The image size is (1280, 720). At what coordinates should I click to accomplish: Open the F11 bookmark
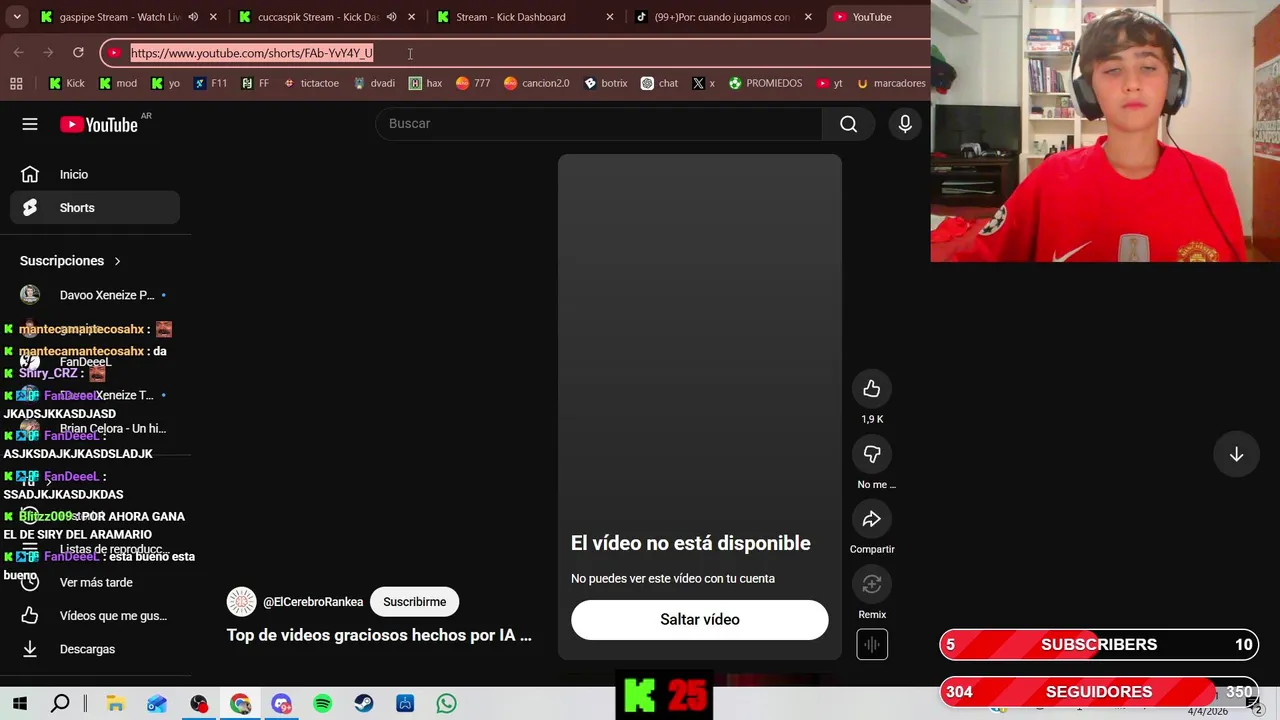[x=210, y=83]
